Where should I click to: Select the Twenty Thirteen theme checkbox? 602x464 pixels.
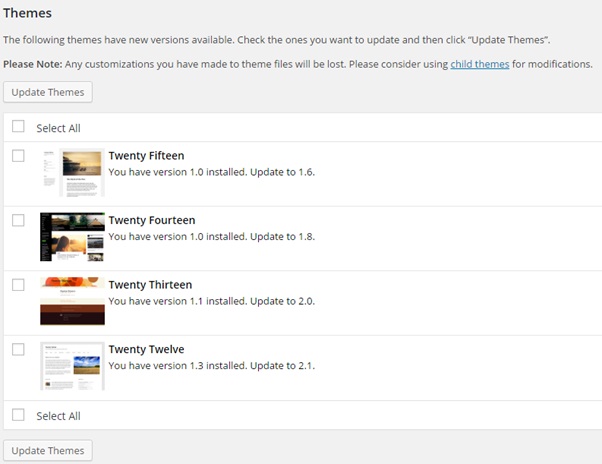pos(18,285)
